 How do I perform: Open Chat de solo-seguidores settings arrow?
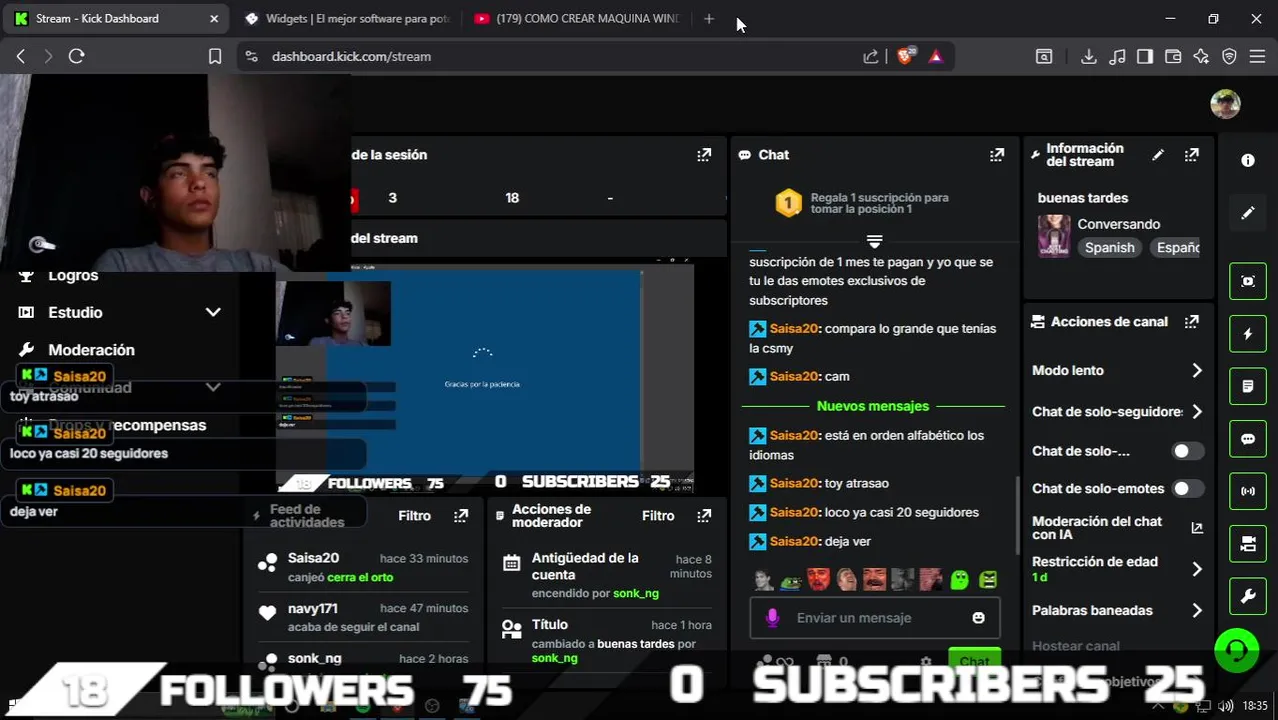click(1197, 412)
